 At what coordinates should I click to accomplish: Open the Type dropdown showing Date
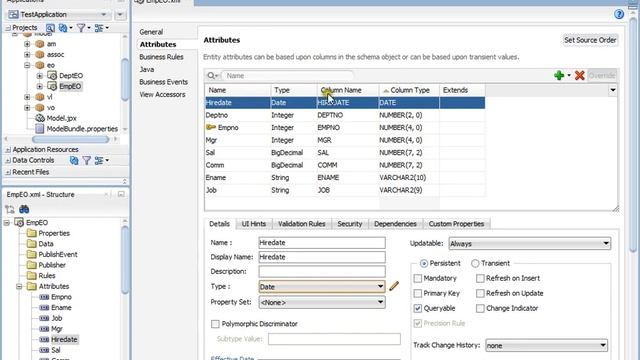tap(322, 287)
